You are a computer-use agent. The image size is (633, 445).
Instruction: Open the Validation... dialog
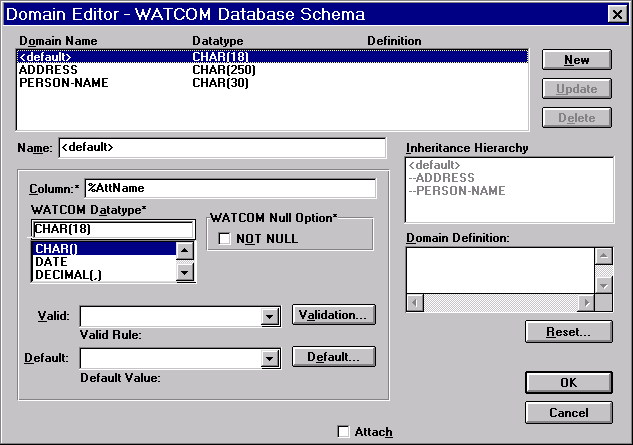pos(333,315)
